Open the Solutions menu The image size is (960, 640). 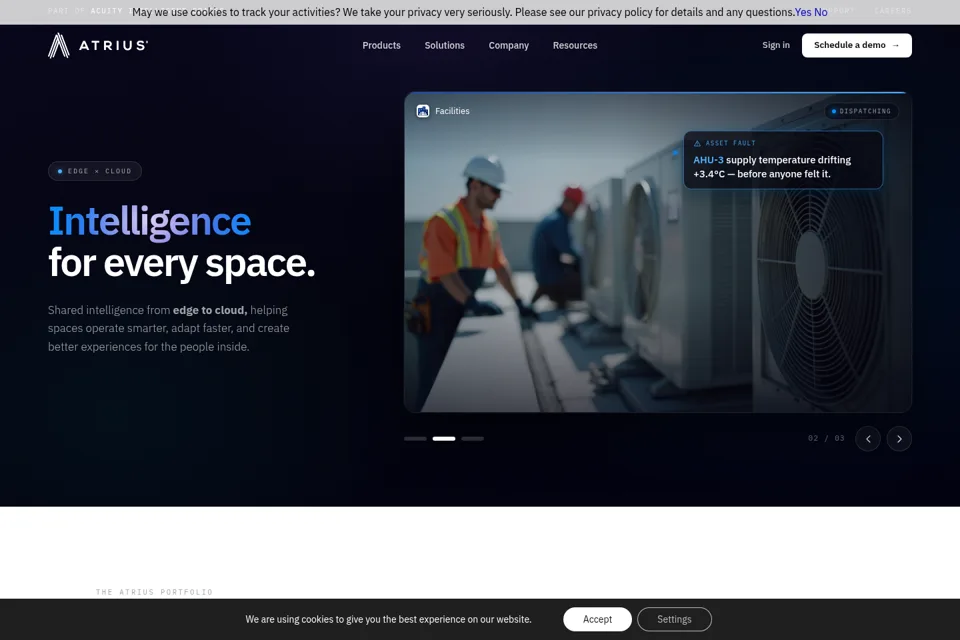coord(444,45)
